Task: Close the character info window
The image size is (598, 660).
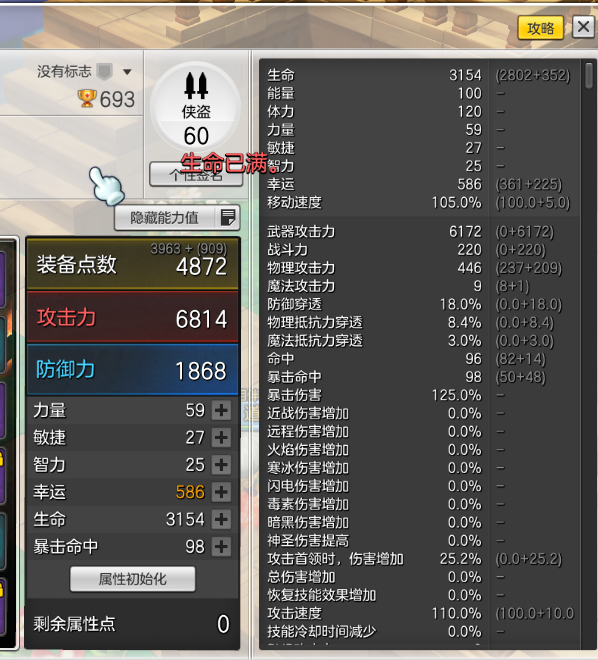Action: (x=583, y=27)
